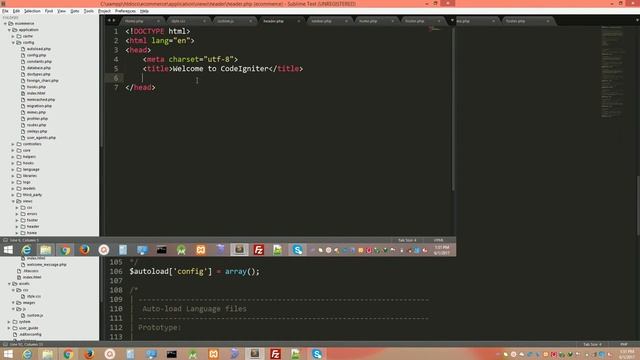Open the Edit menu
The height and width of the screenshot is (360, 640).
[x=16, y=11]
